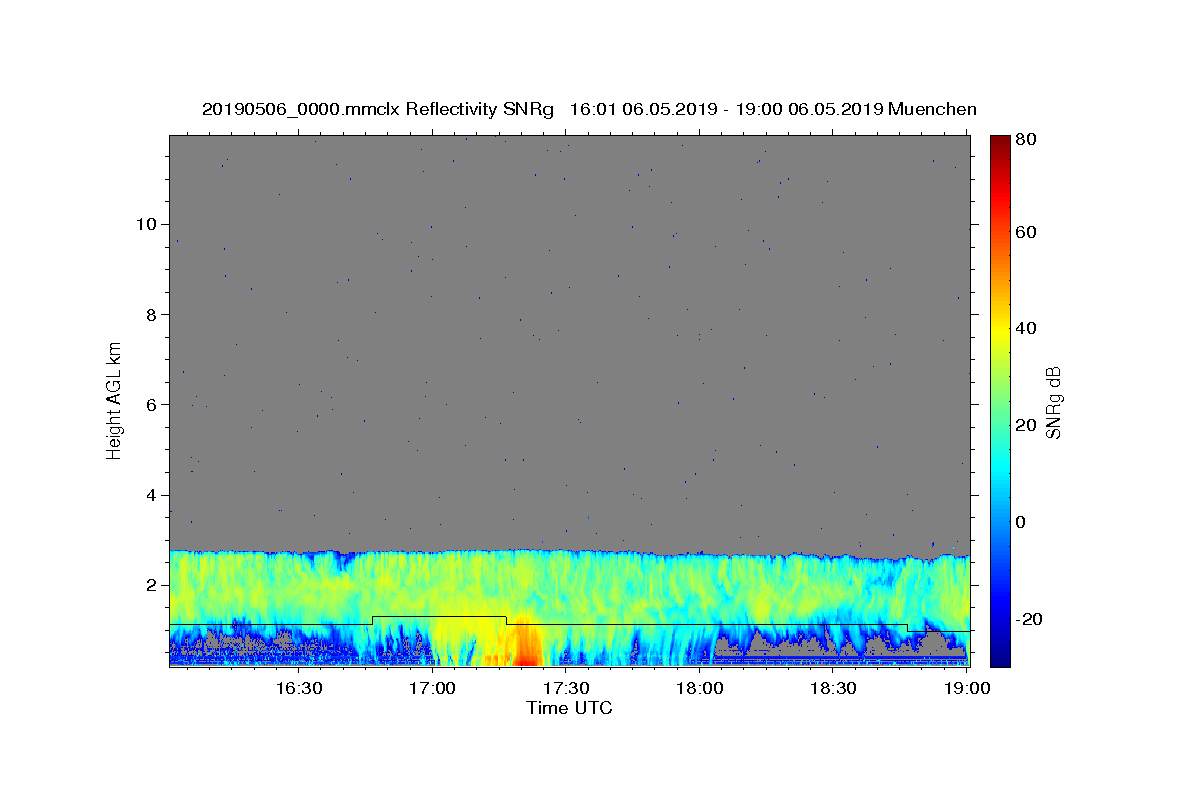The image size is (1200, 800).
Task: Select the 18:30 time tick label
Action: (x=834, y=688)
